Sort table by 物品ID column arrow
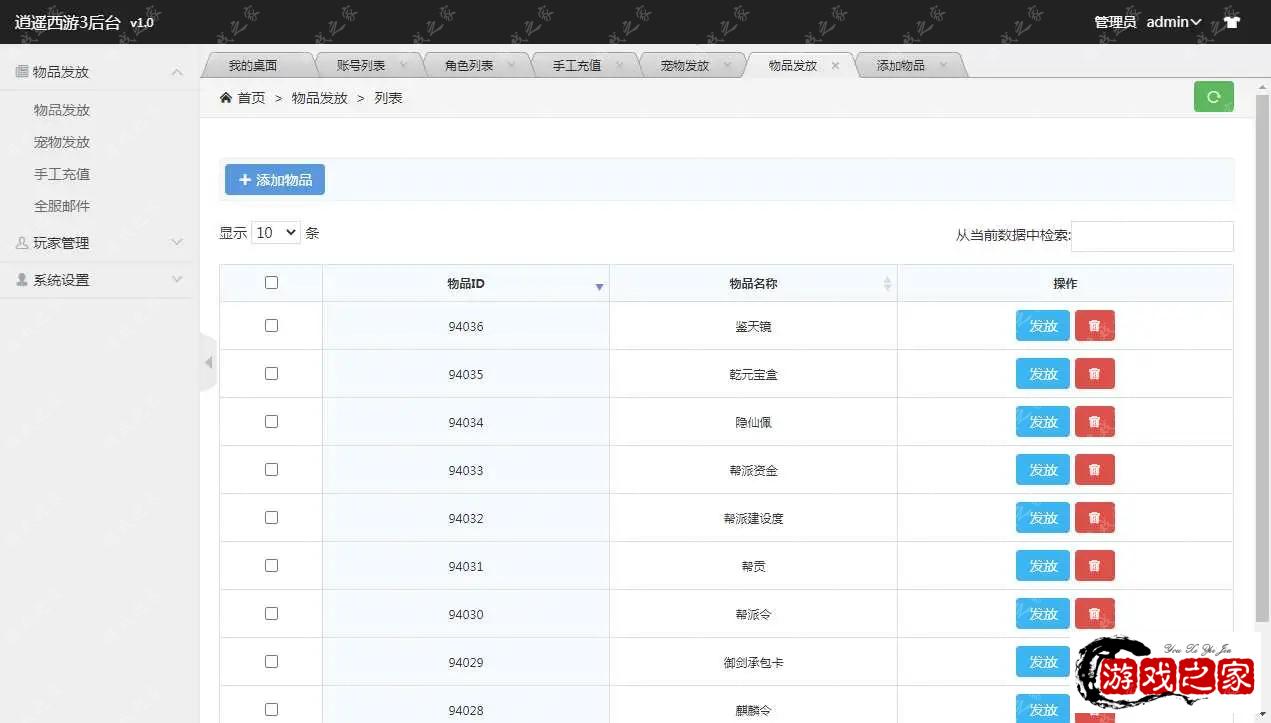 (599, 286)
